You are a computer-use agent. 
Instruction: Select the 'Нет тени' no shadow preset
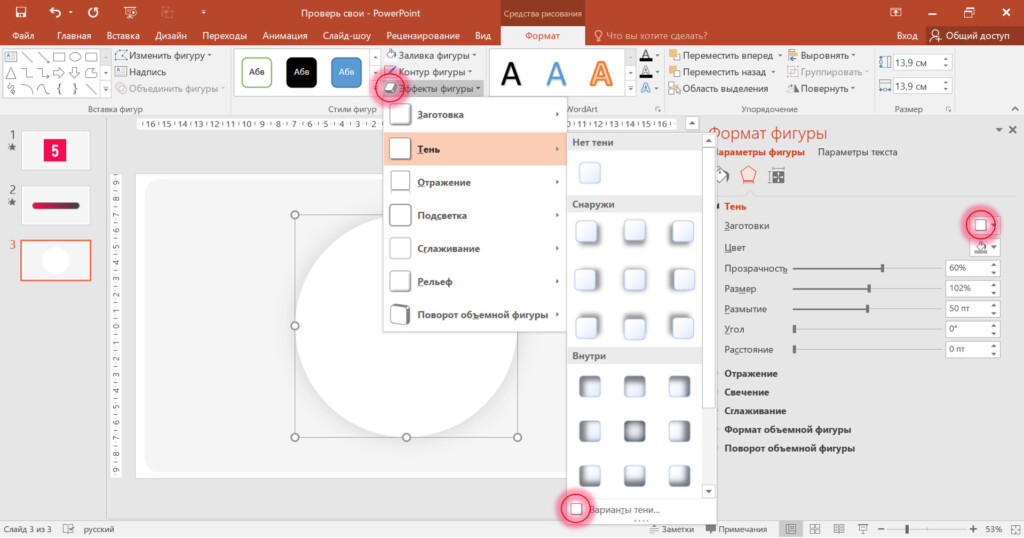point(590,172)
